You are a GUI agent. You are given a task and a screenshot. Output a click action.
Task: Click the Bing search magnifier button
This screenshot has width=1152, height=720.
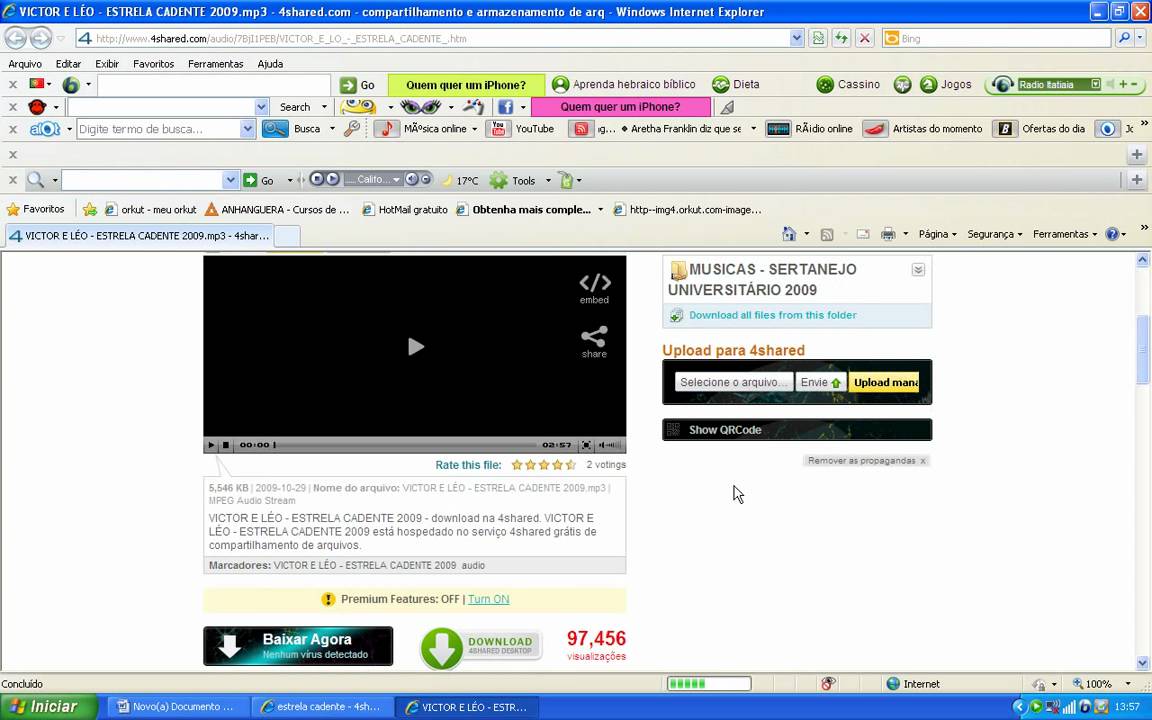tap(1123, 38)
